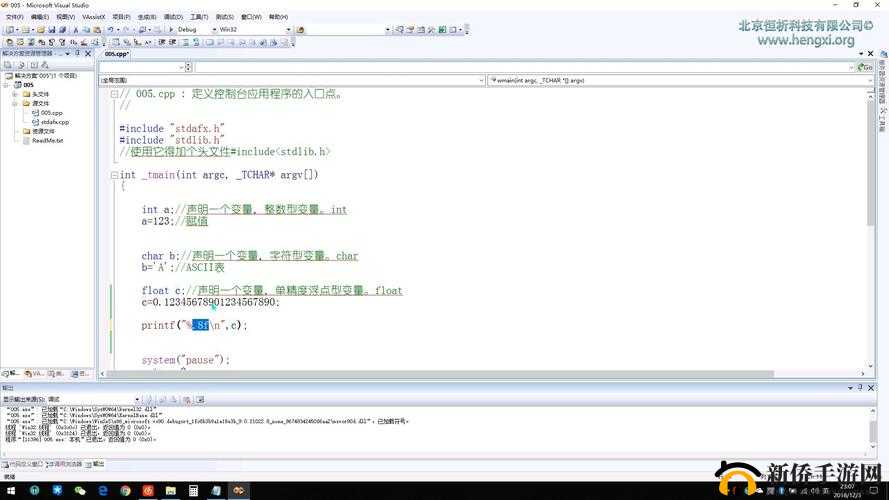Open the Debug configuration dropdown
Screen dimensions: 889x500
point(215,30)
